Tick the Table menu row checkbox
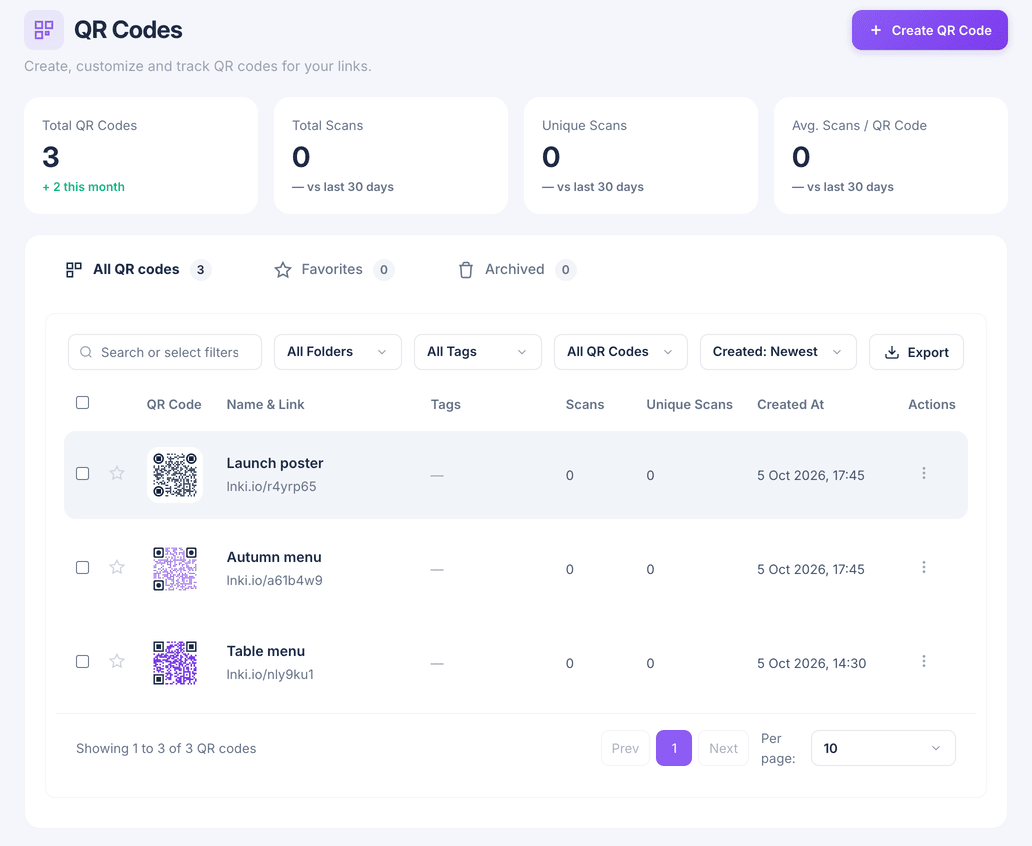Image resolution: width=1032 pixels, height=846 pixels. click(x=82, y=661)
